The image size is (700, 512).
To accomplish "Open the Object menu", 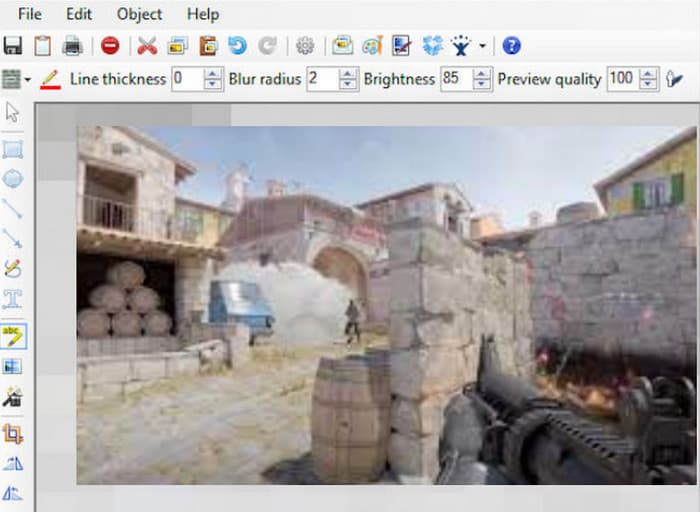I will point(139,14).
